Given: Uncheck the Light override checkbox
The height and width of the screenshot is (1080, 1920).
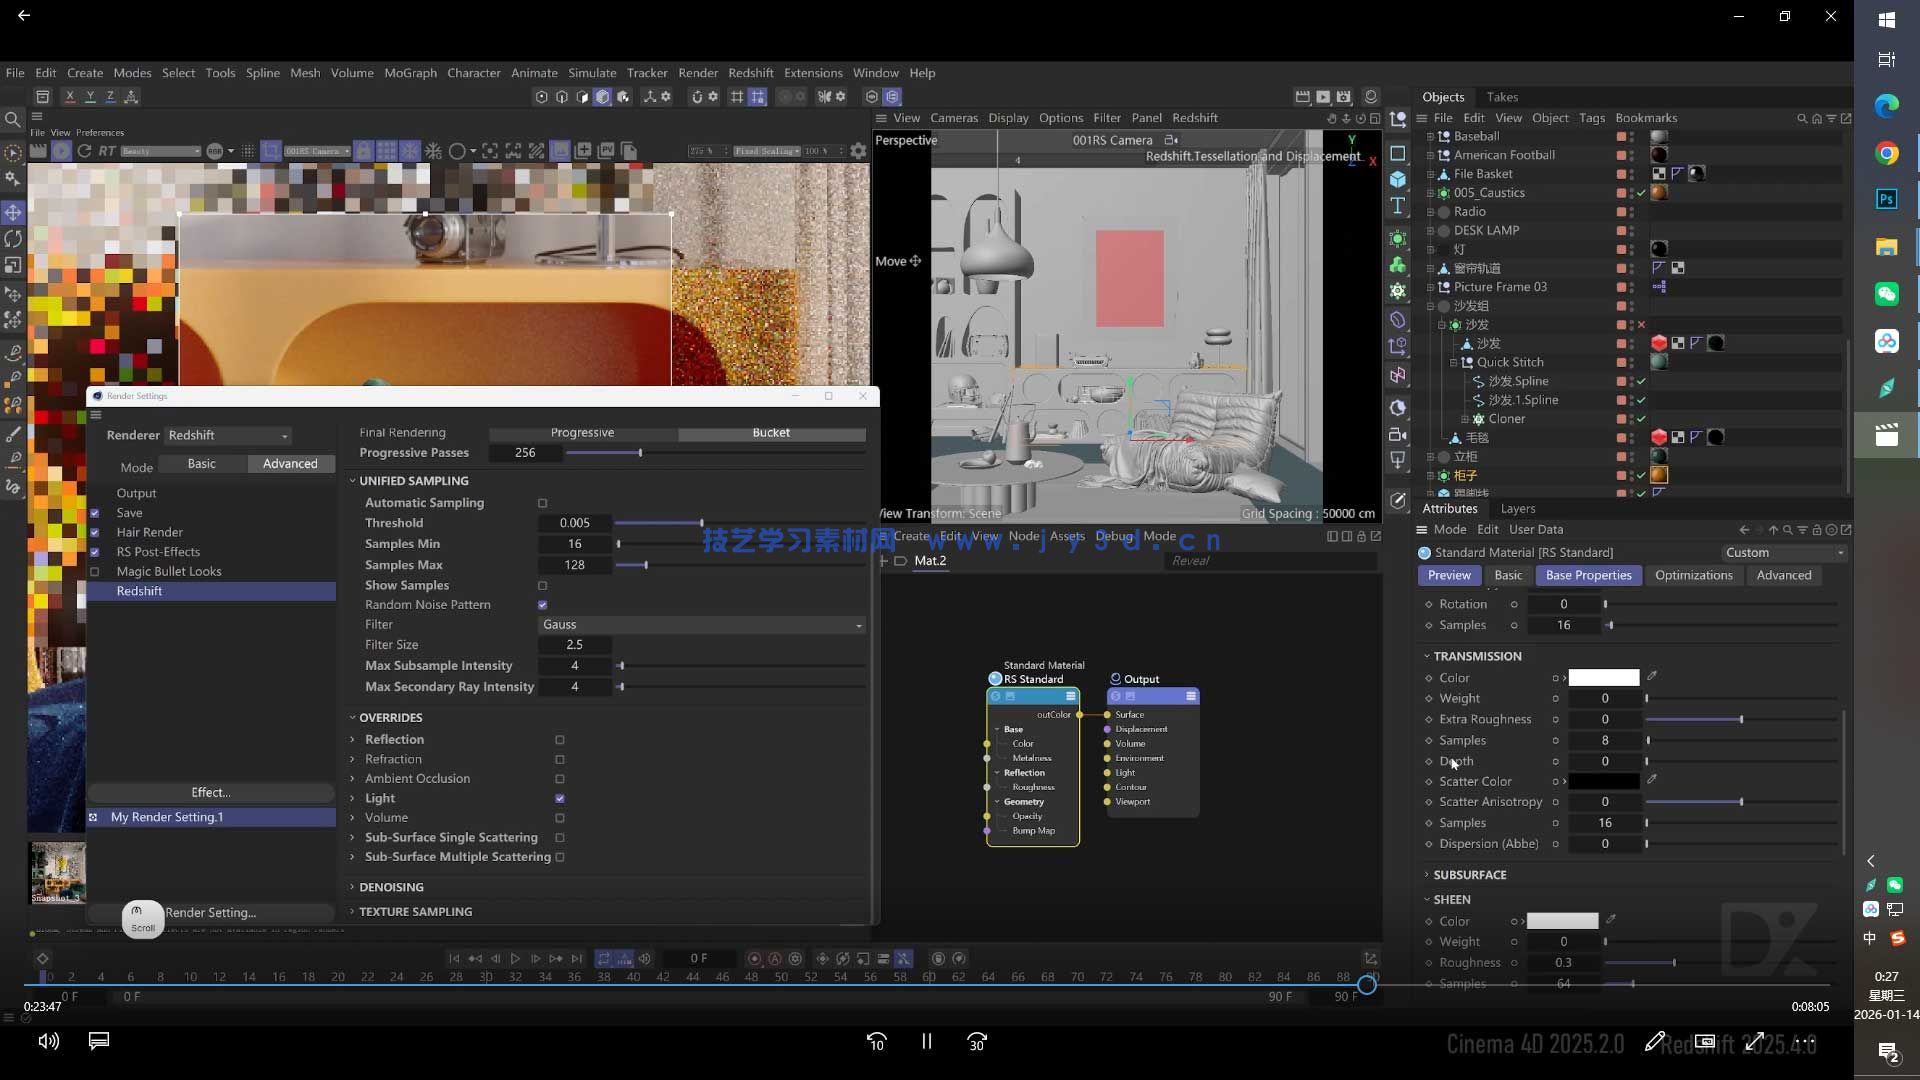Looking at the screenshot, I should [560, 798].
